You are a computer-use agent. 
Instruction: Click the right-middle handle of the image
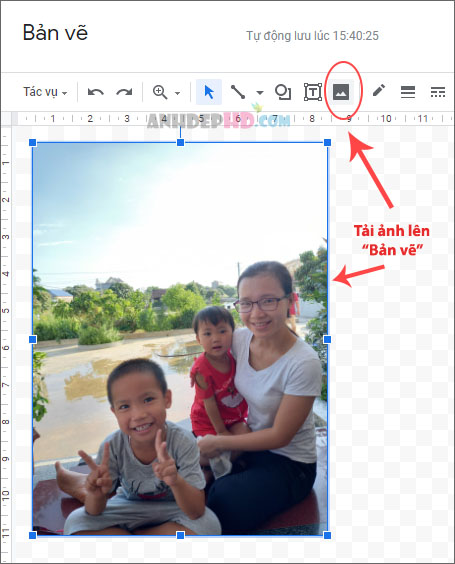pyautogui.click(x=327, y=339)
